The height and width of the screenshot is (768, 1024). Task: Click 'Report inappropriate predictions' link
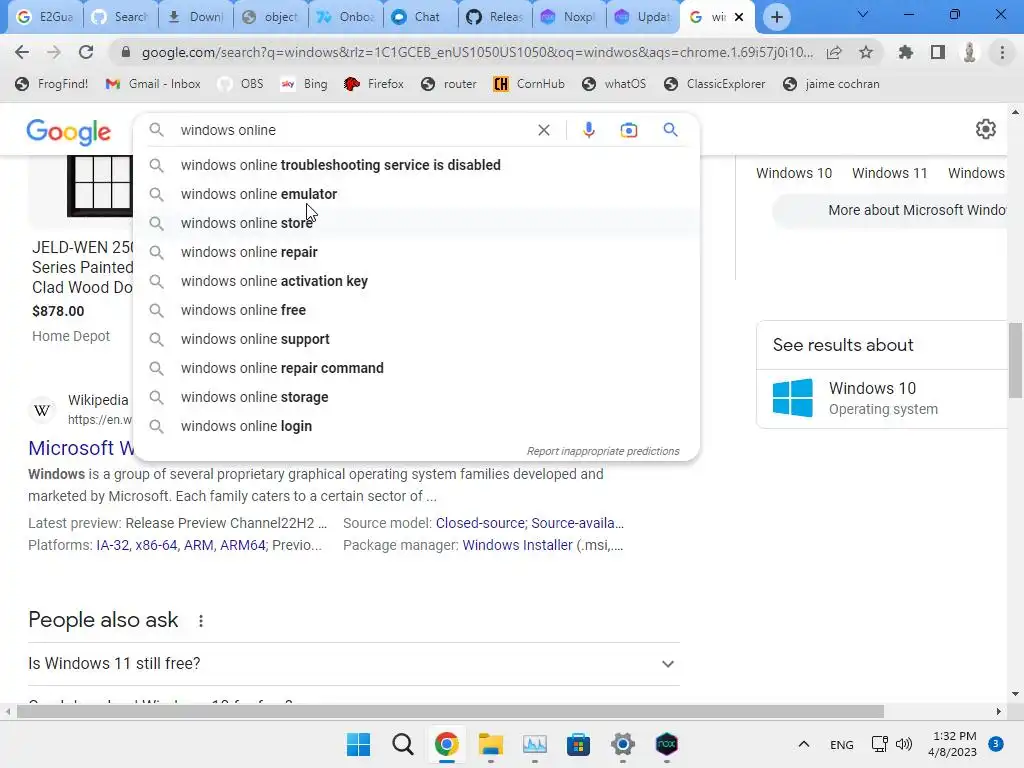pyautogui.click(x=603, y=451)
